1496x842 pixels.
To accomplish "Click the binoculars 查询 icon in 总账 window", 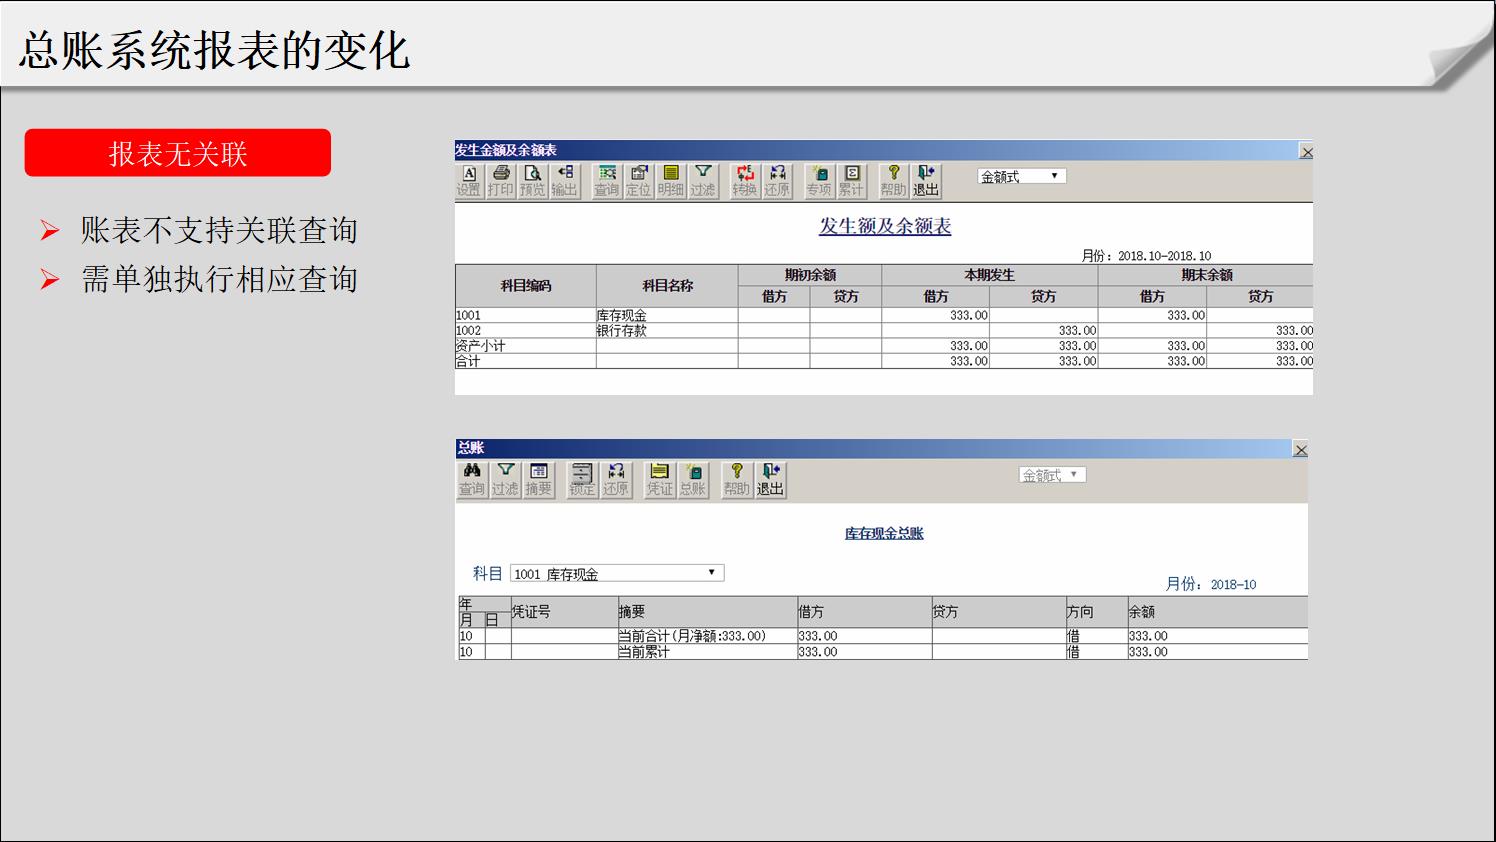I will (x=472, y=480).
